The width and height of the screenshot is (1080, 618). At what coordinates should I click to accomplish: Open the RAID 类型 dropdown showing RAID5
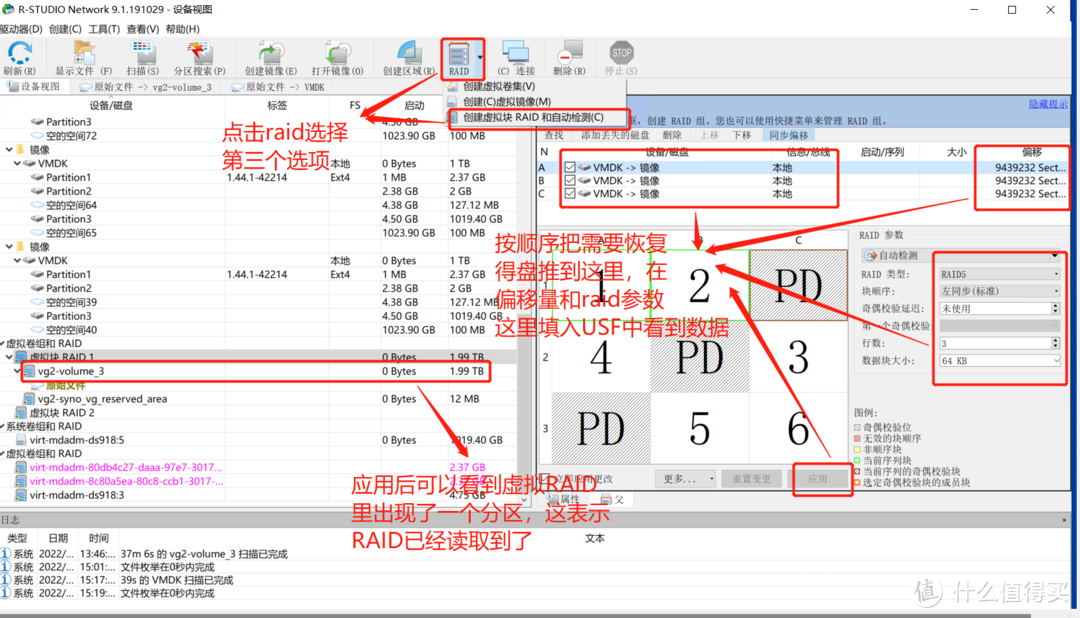pyautogui.click(x=999, y=274)
